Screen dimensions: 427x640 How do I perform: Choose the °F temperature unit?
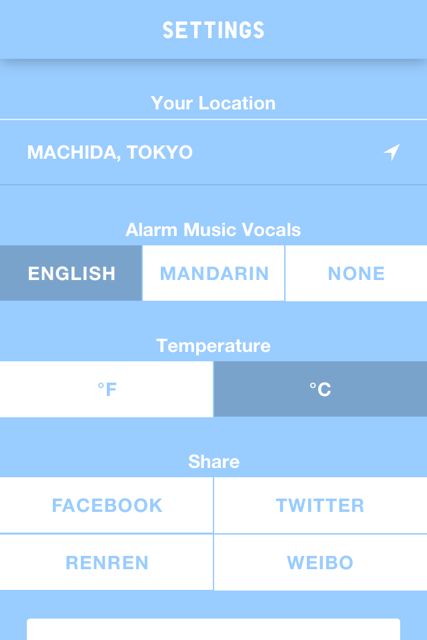(107, 389)
